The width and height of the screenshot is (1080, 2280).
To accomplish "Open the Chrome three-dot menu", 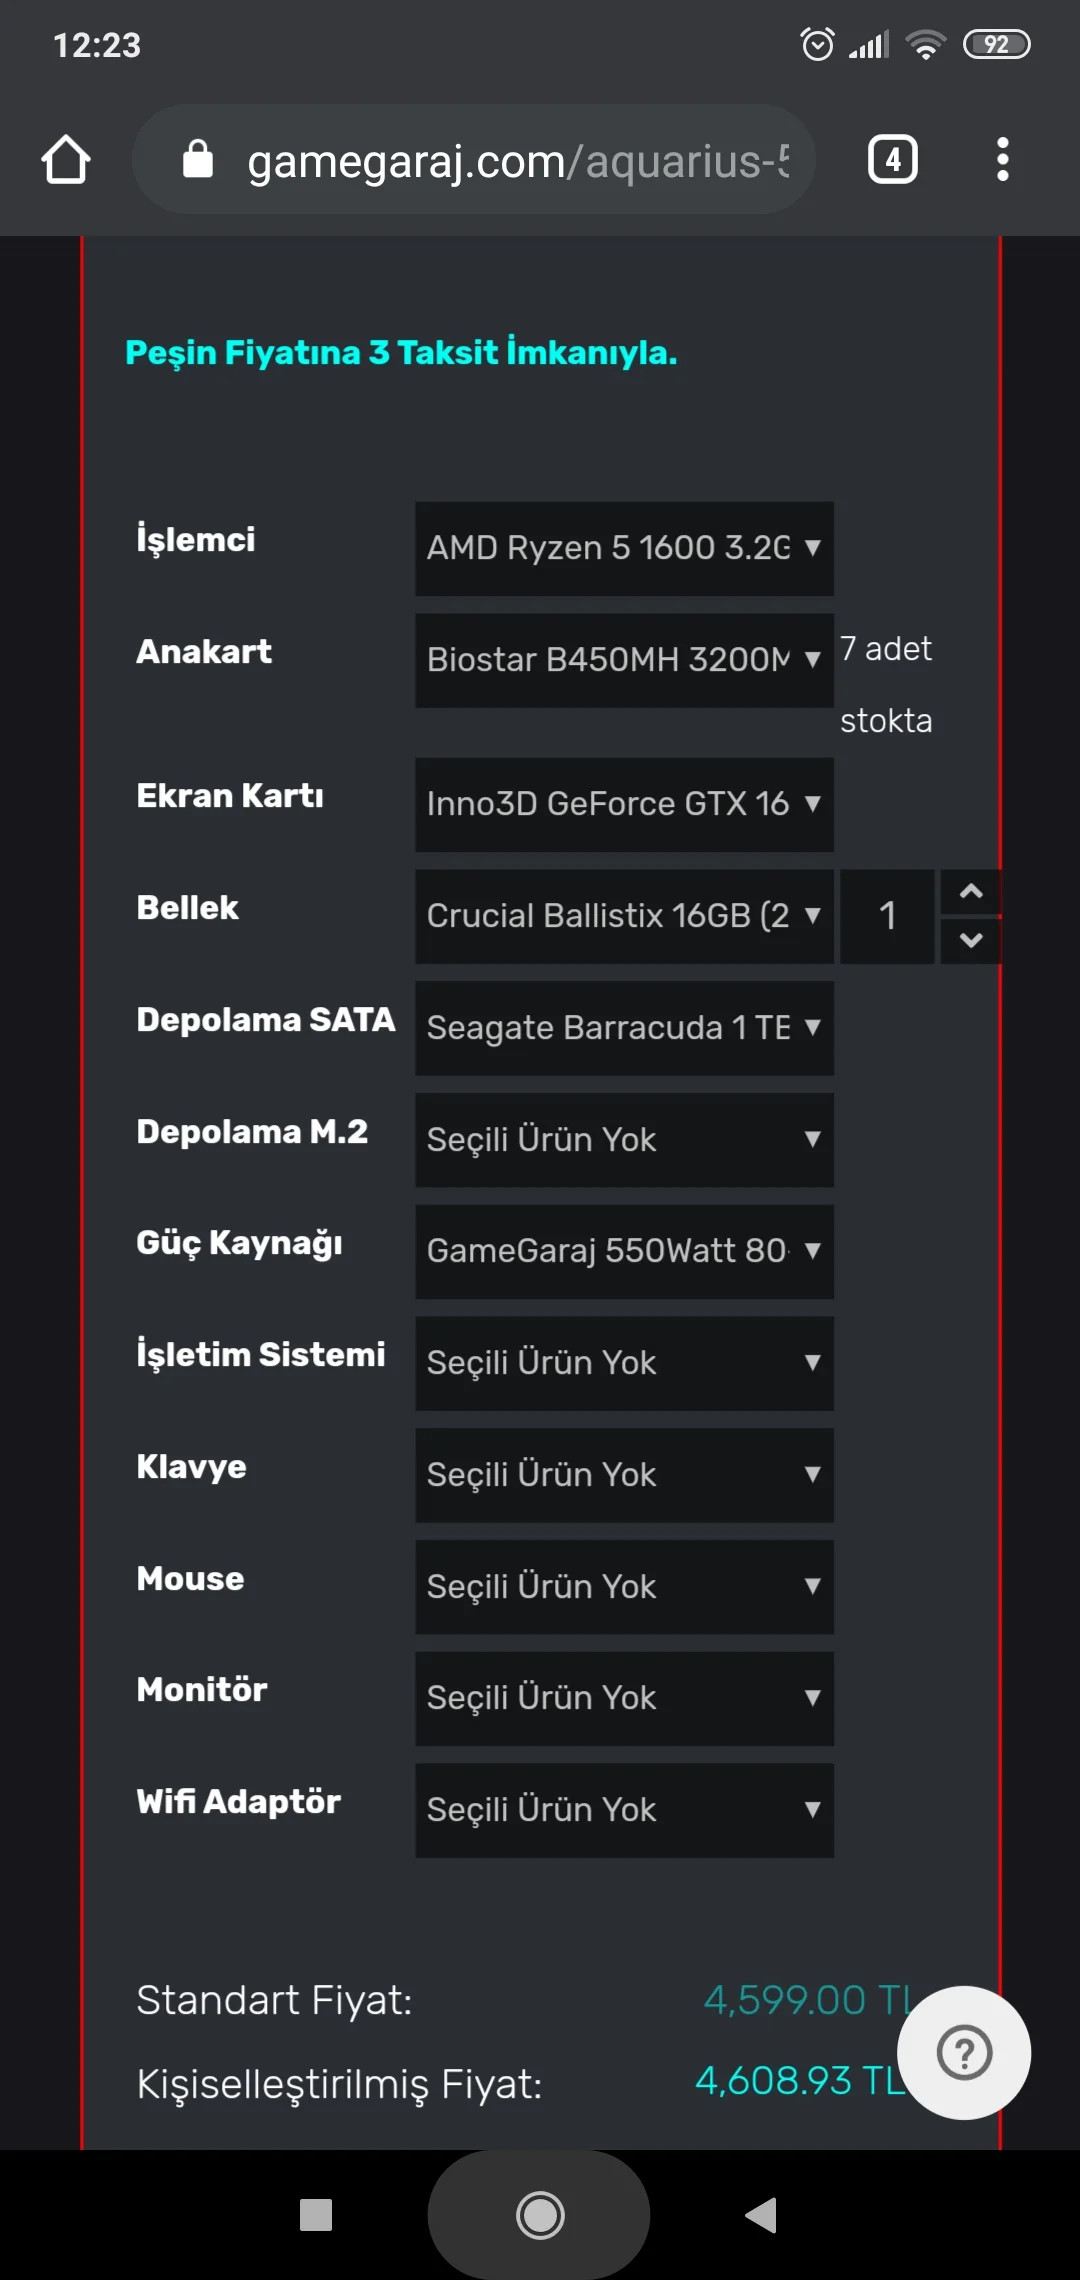I will pyautogui.click(x=1002, y=160).
